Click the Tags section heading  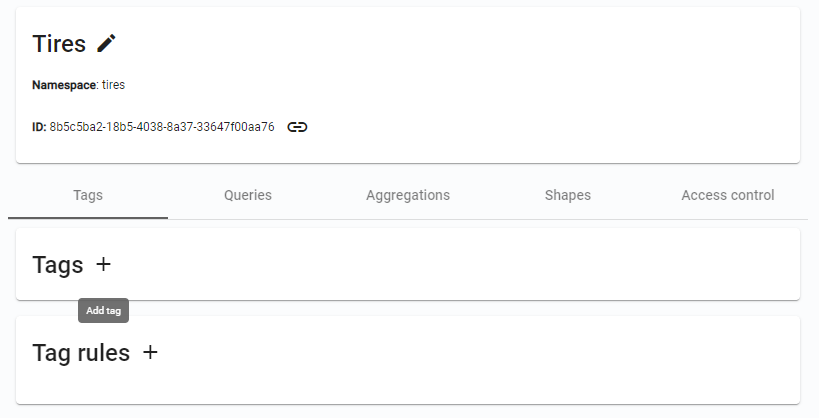[57, 265]
